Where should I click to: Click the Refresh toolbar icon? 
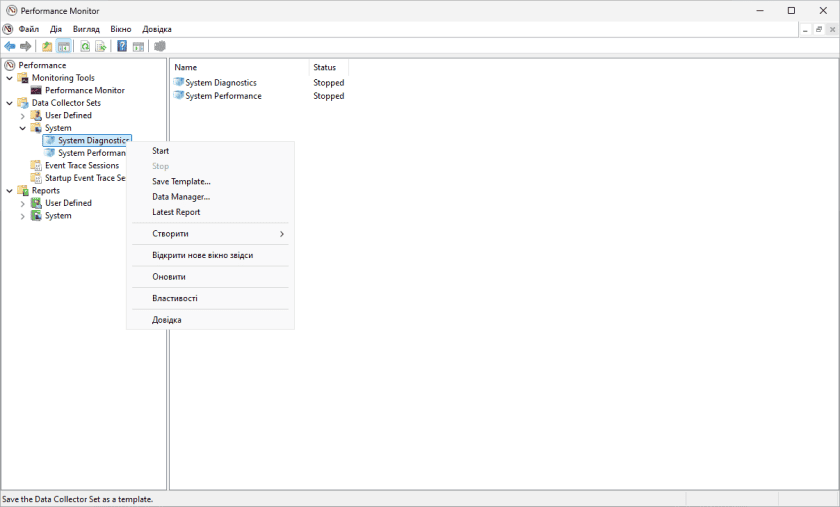coord(85,46)
